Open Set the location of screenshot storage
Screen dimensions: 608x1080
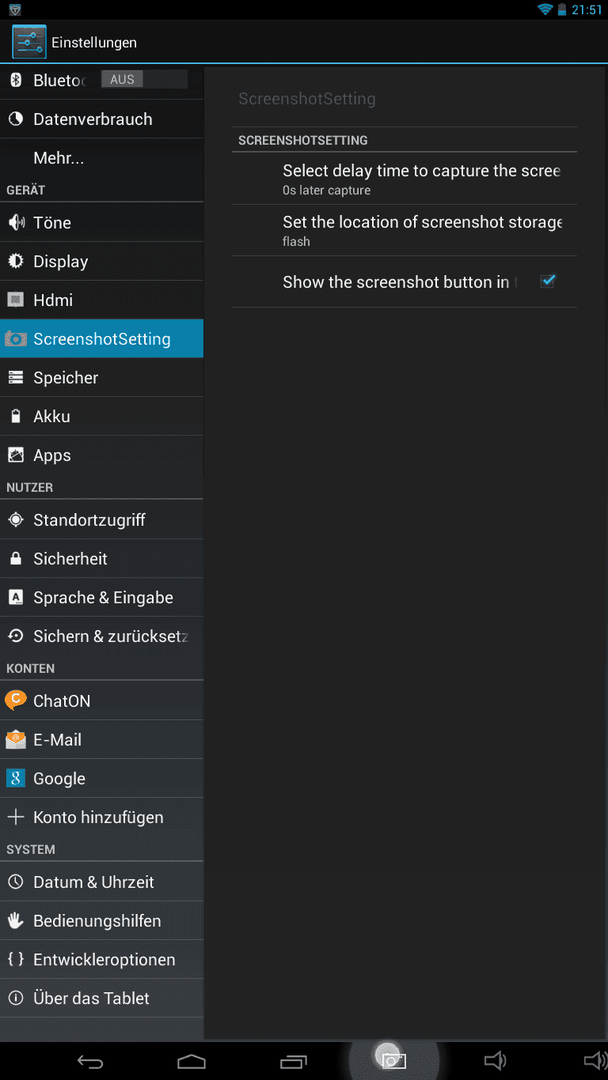(404, 230)
